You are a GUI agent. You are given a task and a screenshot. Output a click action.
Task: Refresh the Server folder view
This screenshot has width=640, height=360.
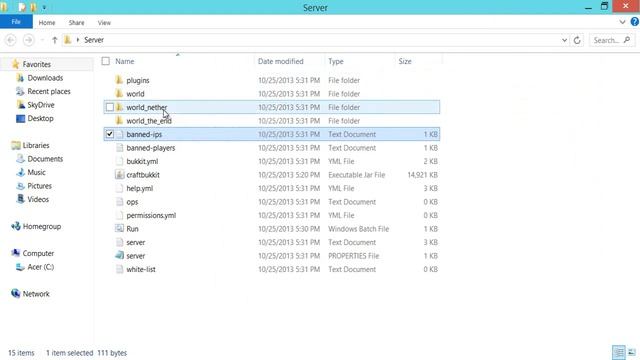pyautogui.click(x=577, y=40)
